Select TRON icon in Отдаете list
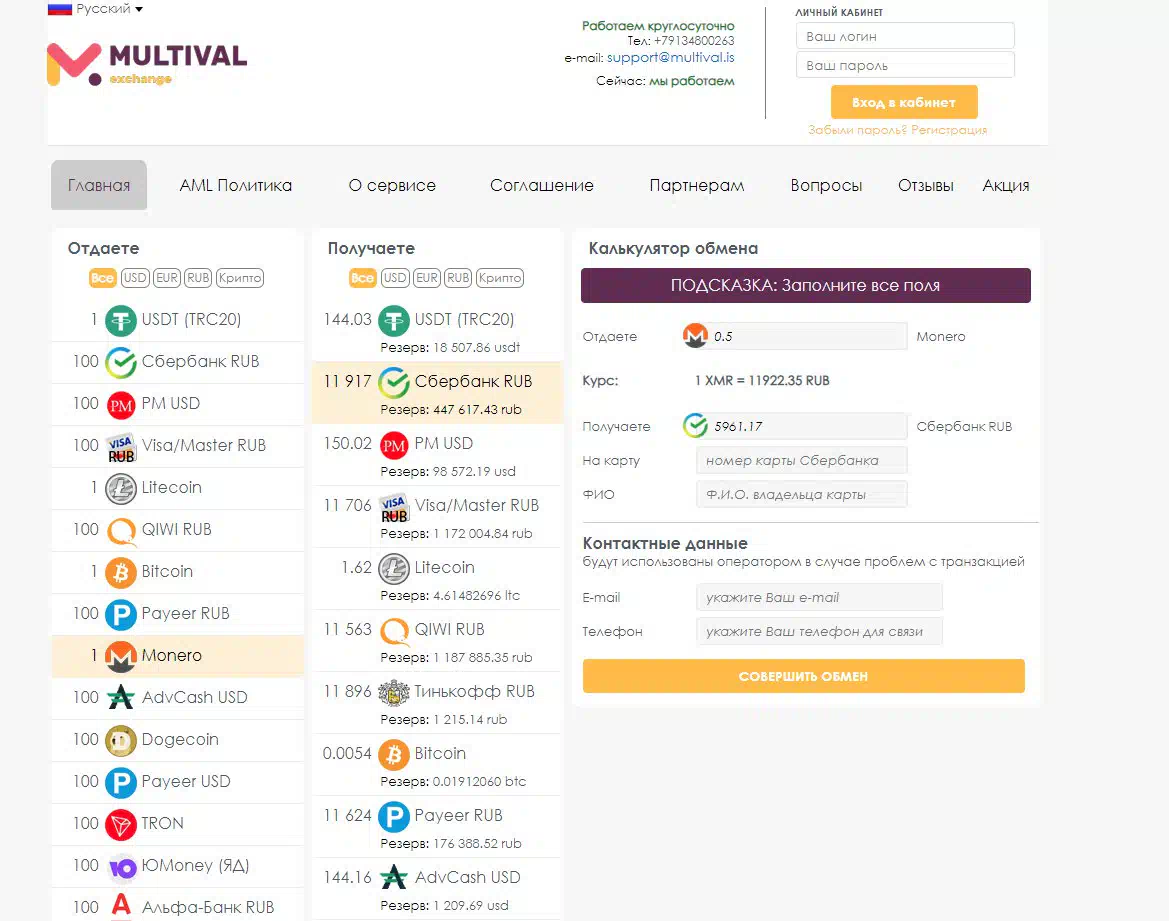This screenshot has width=1169, height=921. 120,824
